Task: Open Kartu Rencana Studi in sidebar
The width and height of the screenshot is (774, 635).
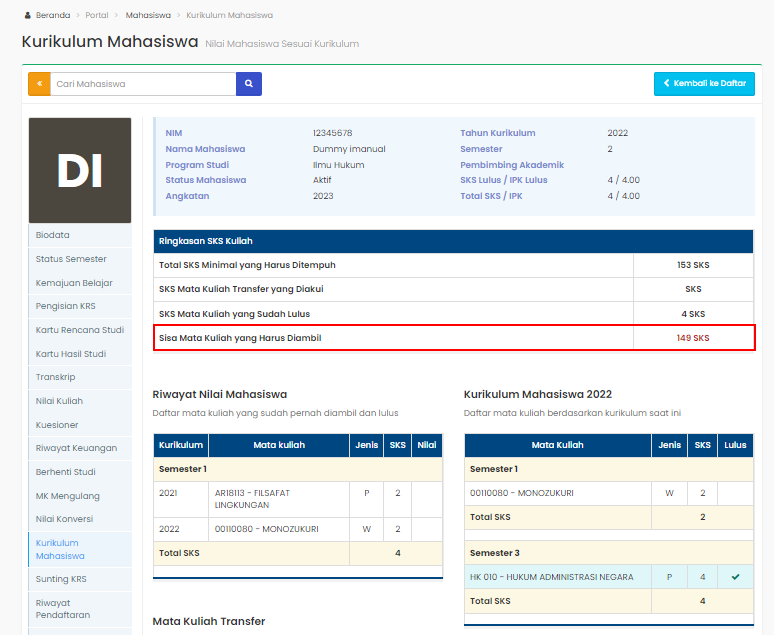Action: [x=80, y=330]
